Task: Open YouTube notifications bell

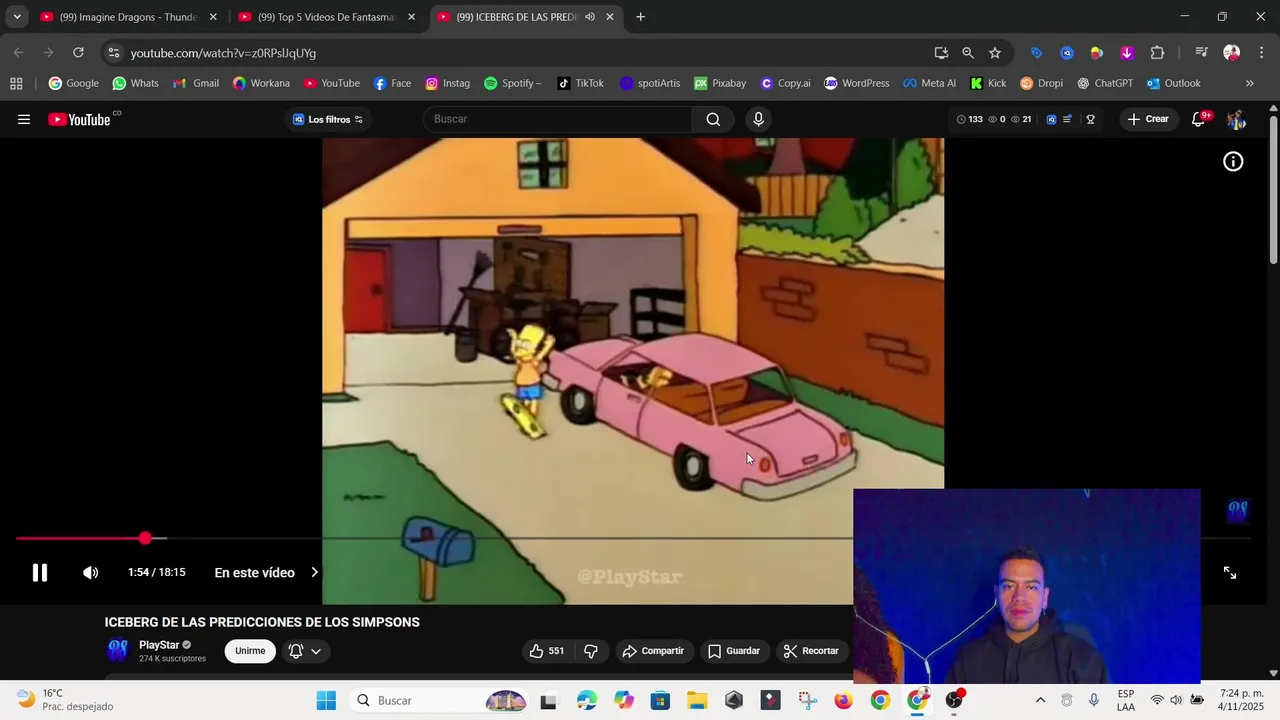Action: click(1198, 119)
